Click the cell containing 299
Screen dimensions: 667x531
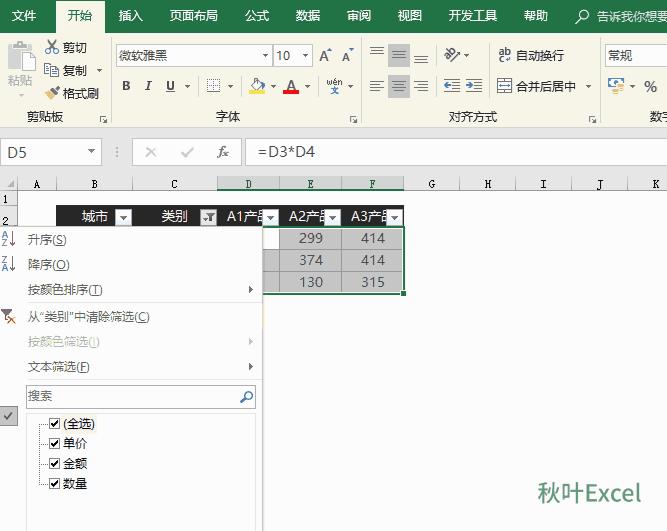[x=311, y=238]
